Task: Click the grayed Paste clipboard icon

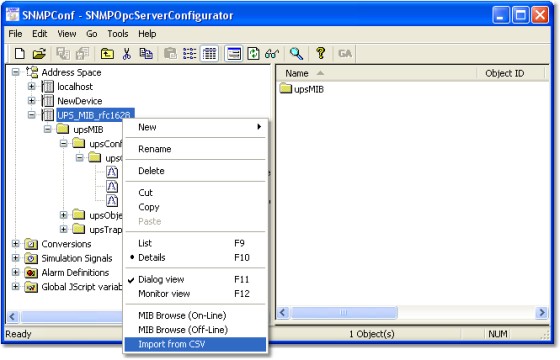Action: 170,54
